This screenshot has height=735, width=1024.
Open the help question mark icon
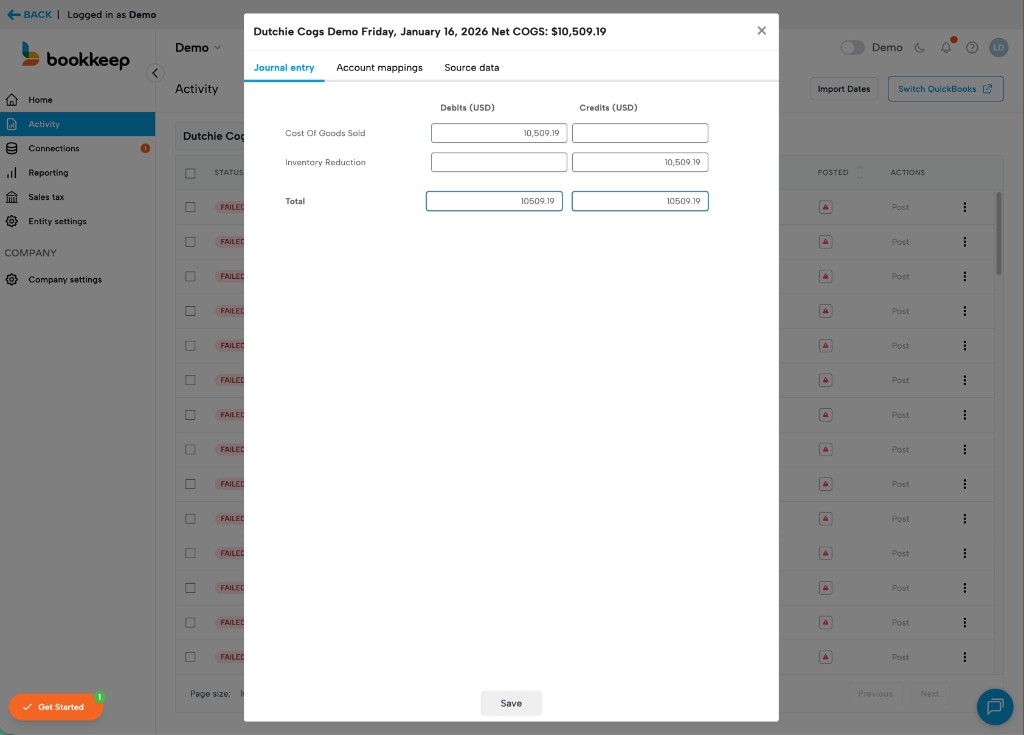click(971, 47)
